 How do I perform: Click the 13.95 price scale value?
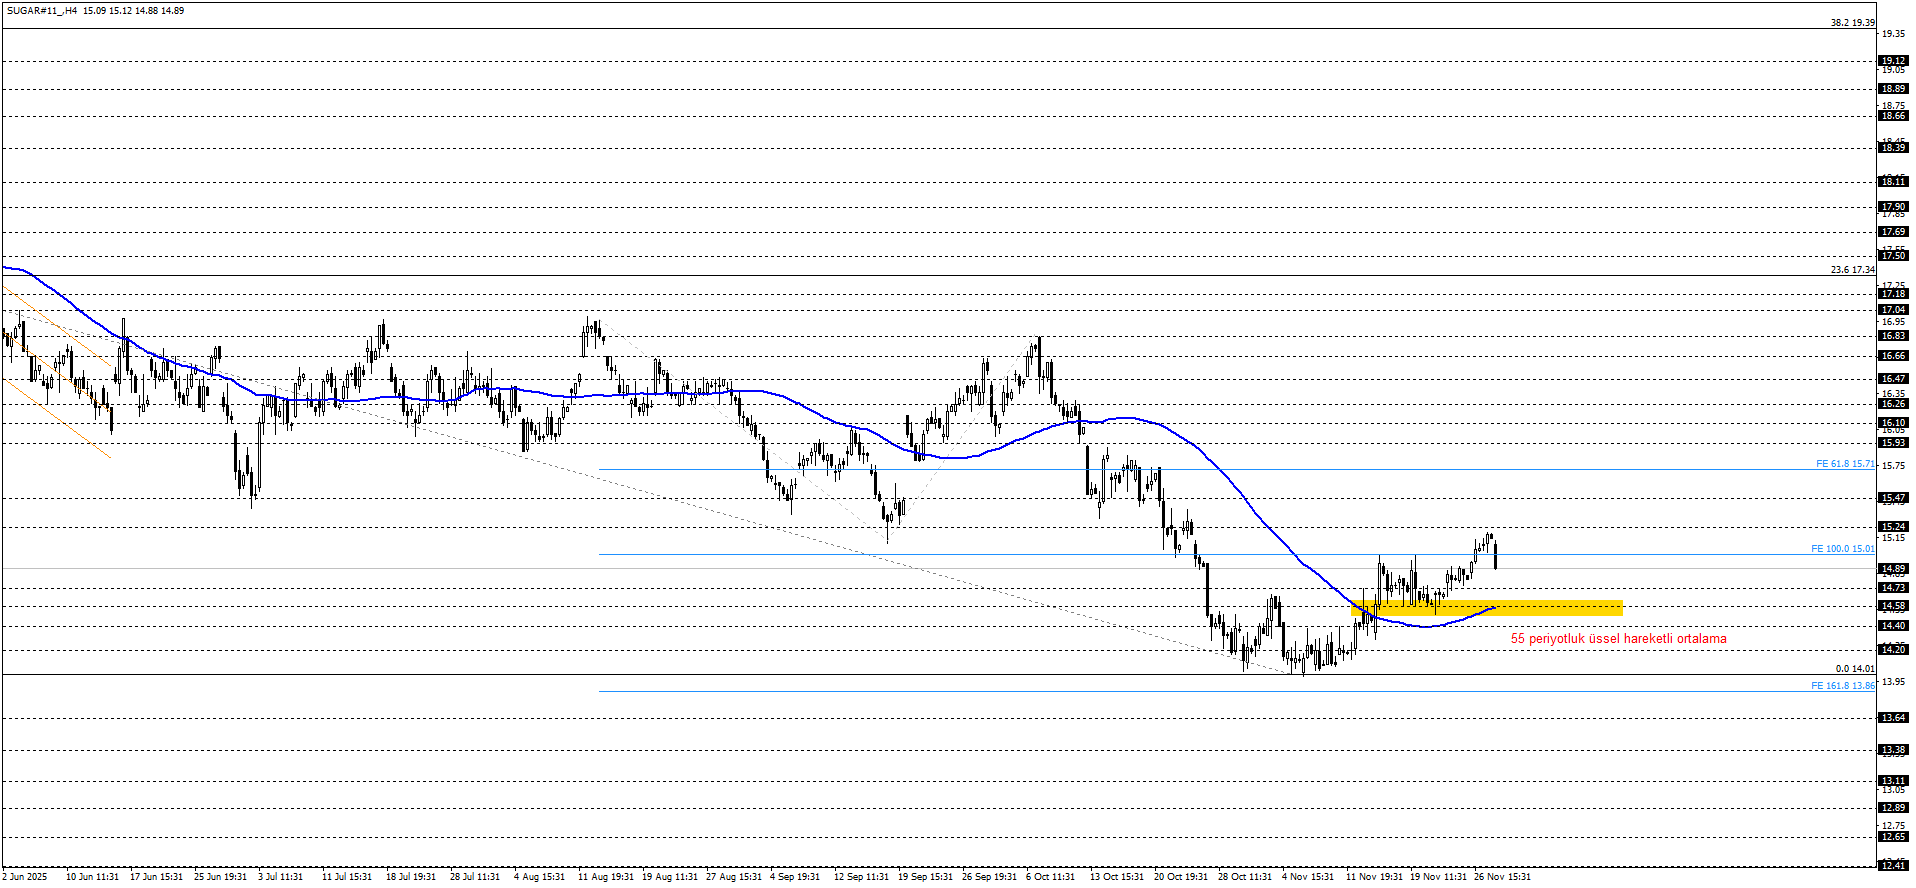point(1893,682)
